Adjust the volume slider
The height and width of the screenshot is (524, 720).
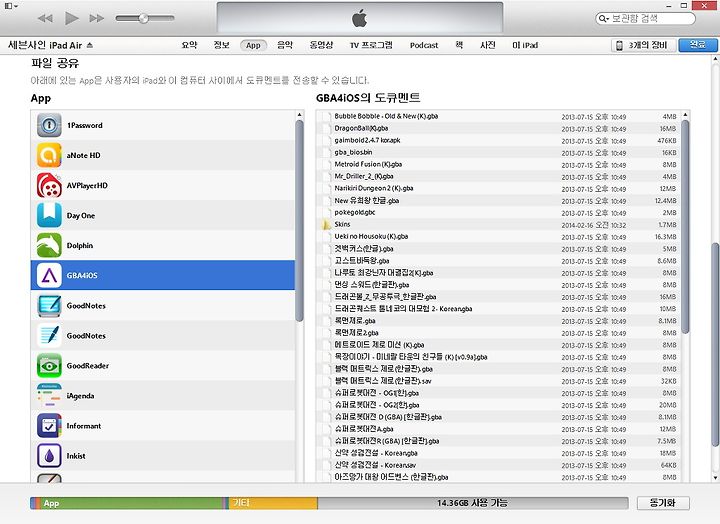pyautogui.click(x=145, y=18)
